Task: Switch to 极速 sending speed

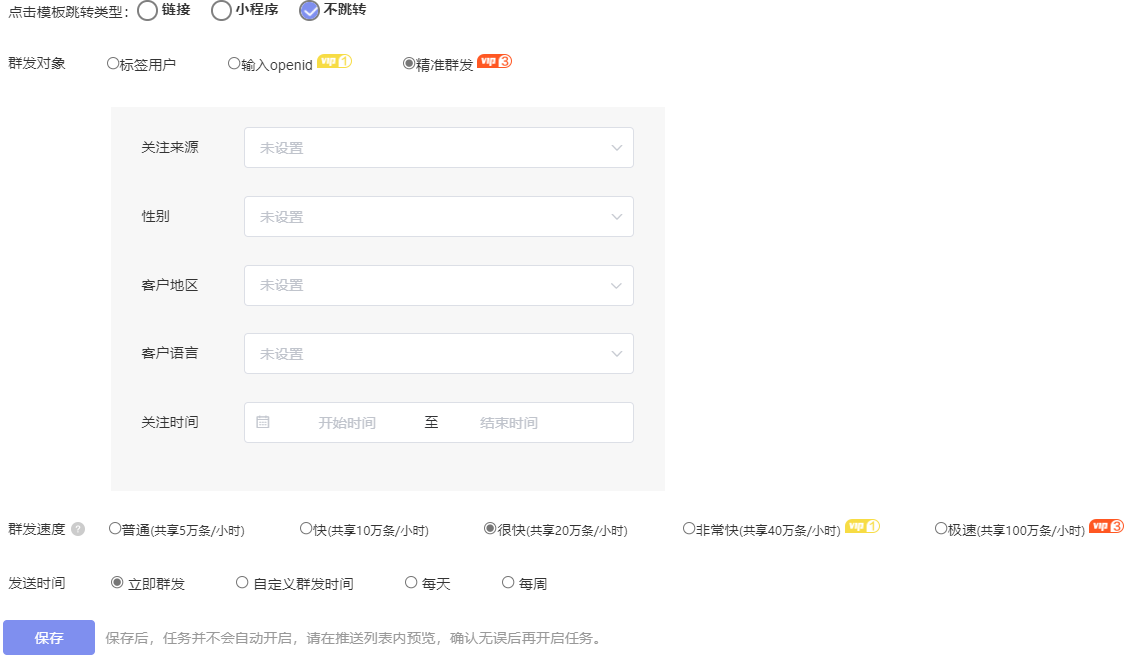Action: click(x=941, y=529)
